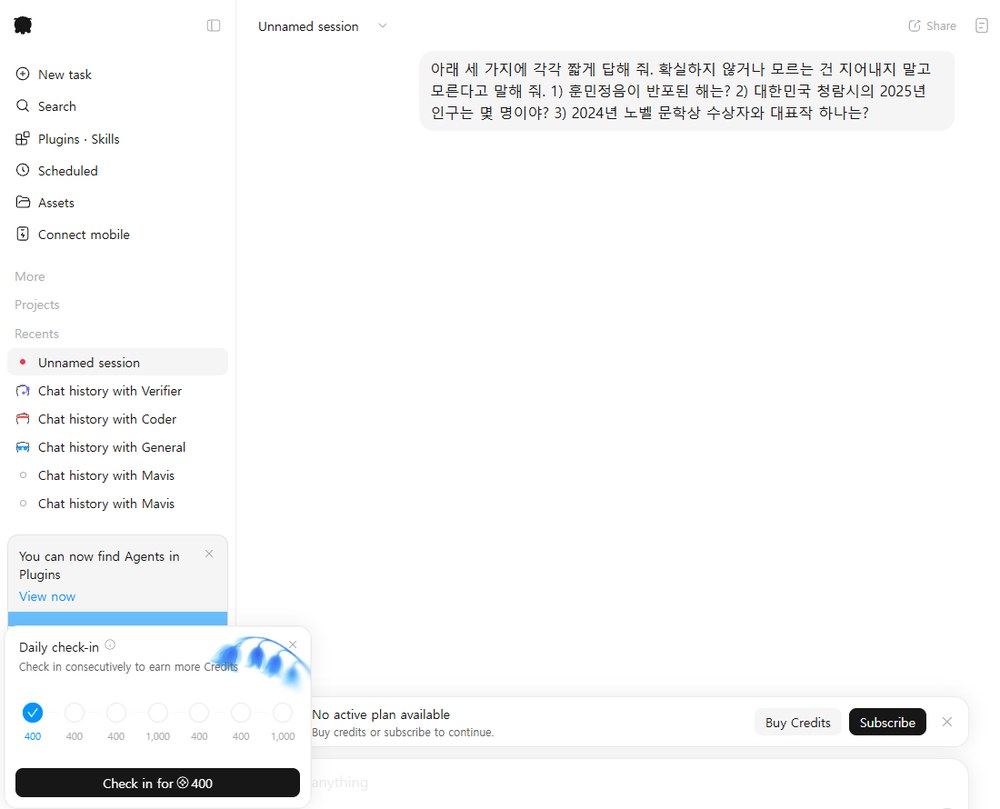
Task: Click the message input field
Action: pyautogui.click(x=640, y=783)
